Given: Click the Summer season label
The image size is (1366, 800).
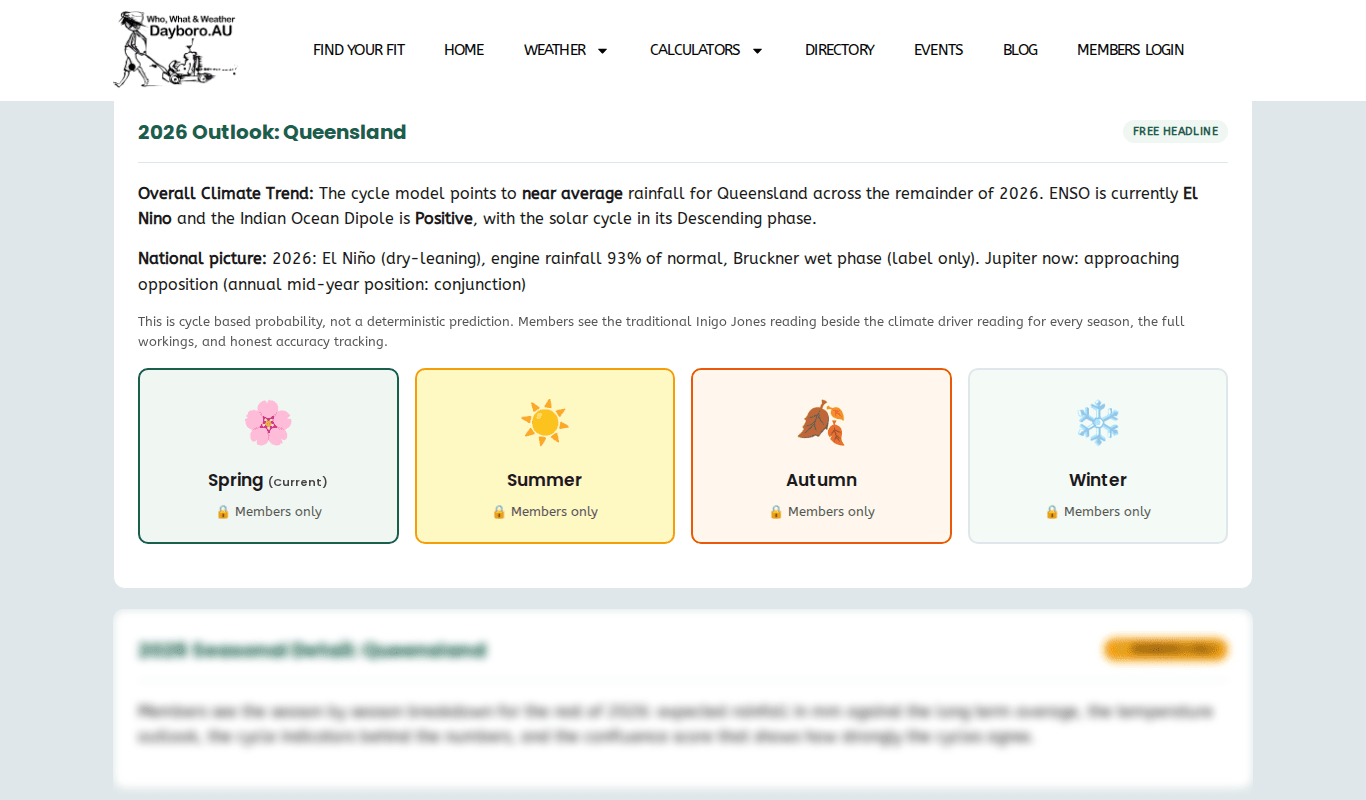Looking at the screenshot, I should [545, 480].
